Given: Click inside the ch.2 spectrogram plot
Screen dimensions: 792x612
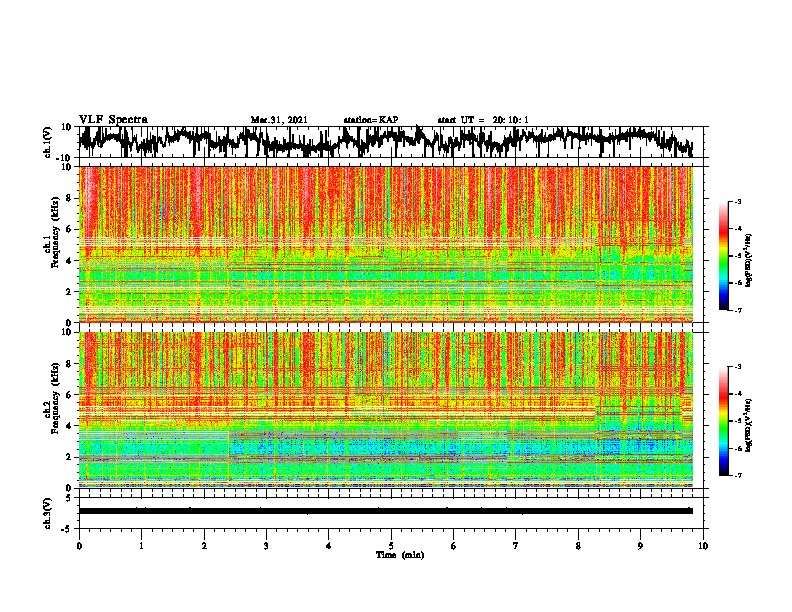Looking at the screenshot, I should [x=385, y=410].
